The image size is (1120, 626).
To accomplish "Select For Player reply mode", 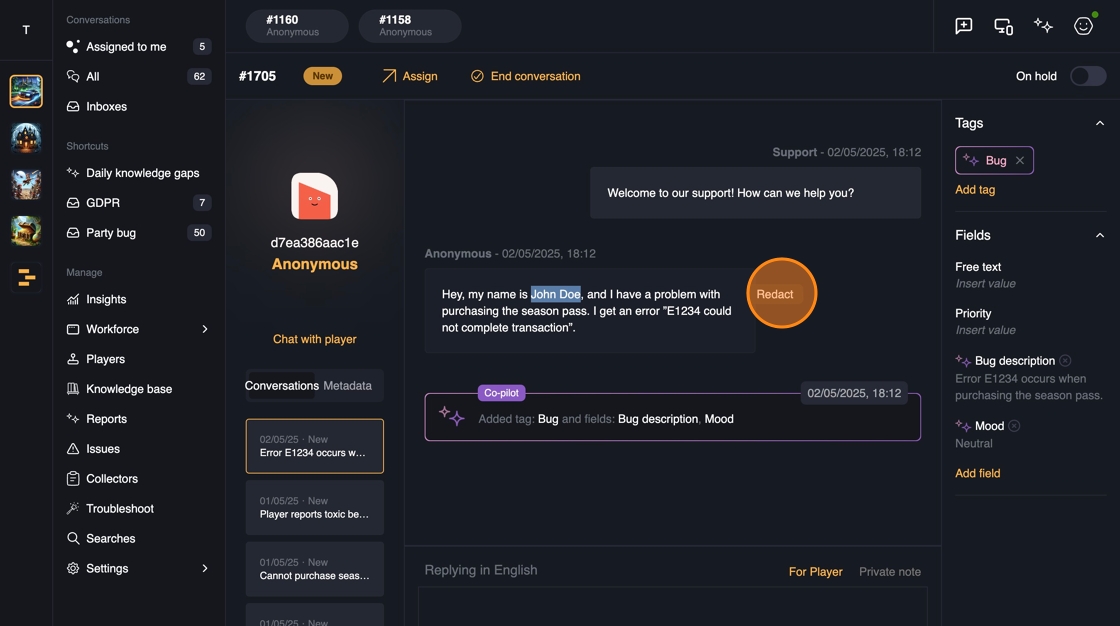I will pyautogui.click(x=815, y=572).
